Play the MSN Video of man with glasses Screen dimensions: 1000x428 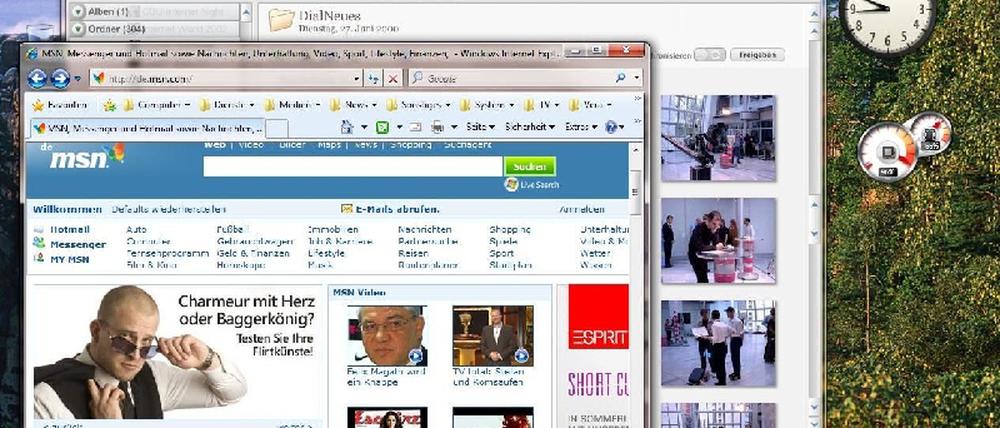387,336
